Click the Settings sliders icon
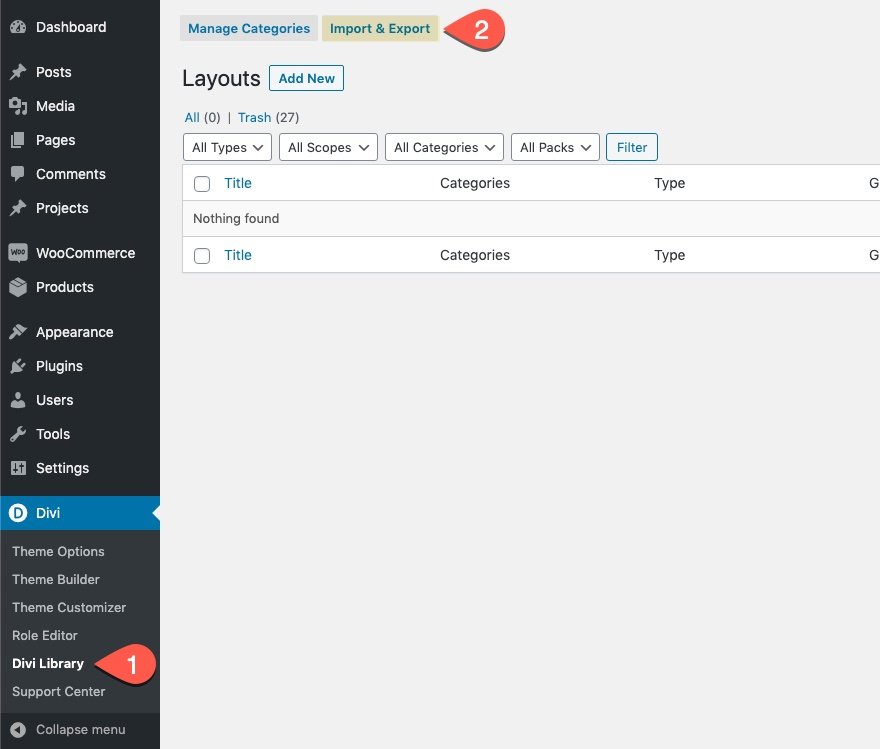Viewport: 880px width, 749px height. pyautogui.click(x=18, y=468)
